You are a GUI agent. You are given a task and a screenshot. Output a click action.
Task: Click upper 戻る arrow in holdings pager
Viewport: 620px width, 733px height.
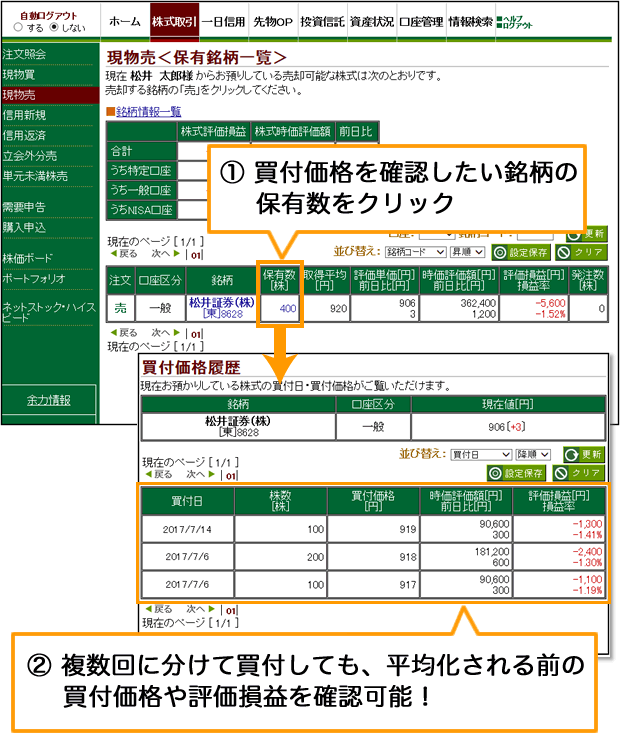[x=123, y=253]
